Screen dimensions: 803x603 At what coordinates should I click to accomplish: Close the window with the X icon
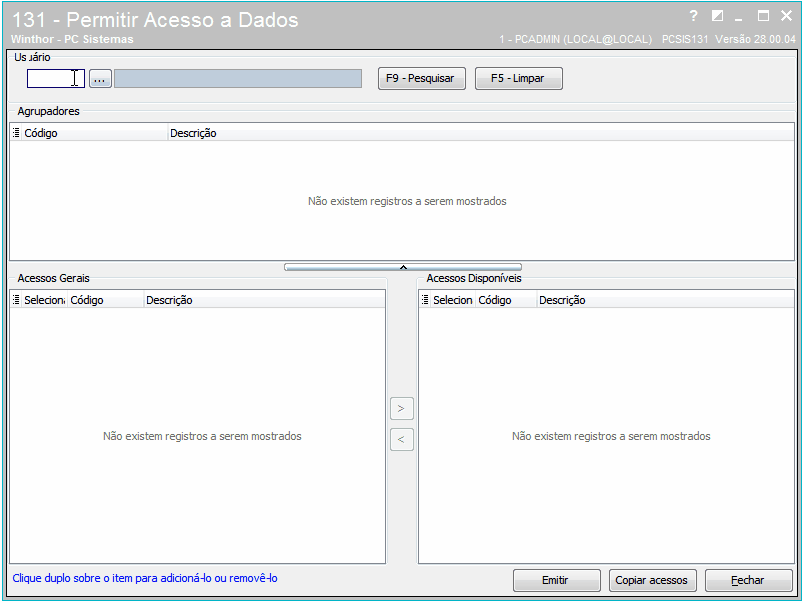[x=787, y=16]
